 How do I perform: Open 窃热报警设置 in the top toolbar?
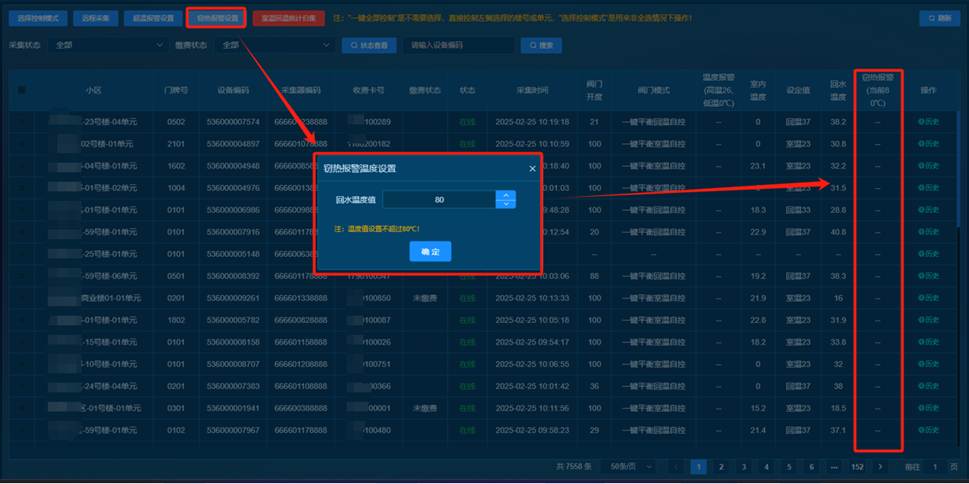[216, 19]
